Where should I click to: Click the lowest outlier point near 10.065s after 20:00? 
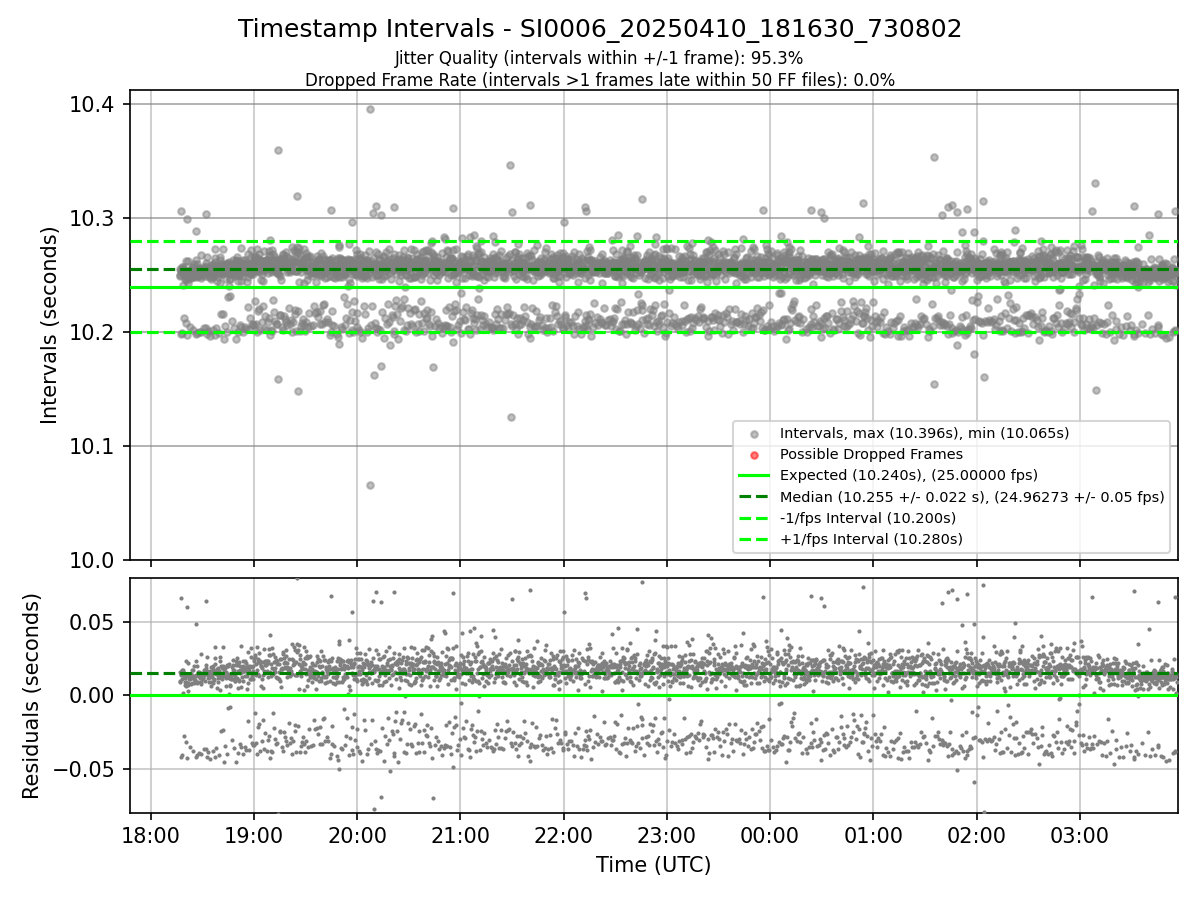[x=370, y=485]
